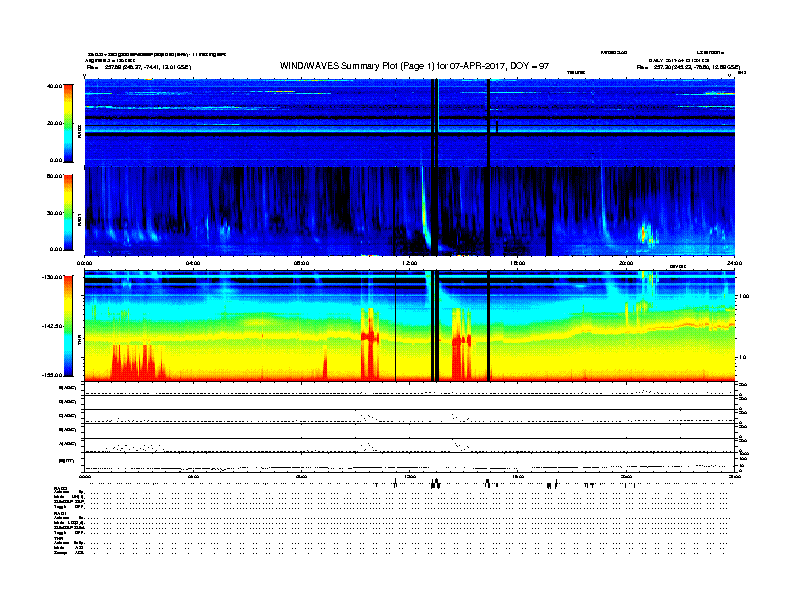Select the -130.00 label on TNR color bar
This screenshot has width=792, height=612.
[52, 277]
